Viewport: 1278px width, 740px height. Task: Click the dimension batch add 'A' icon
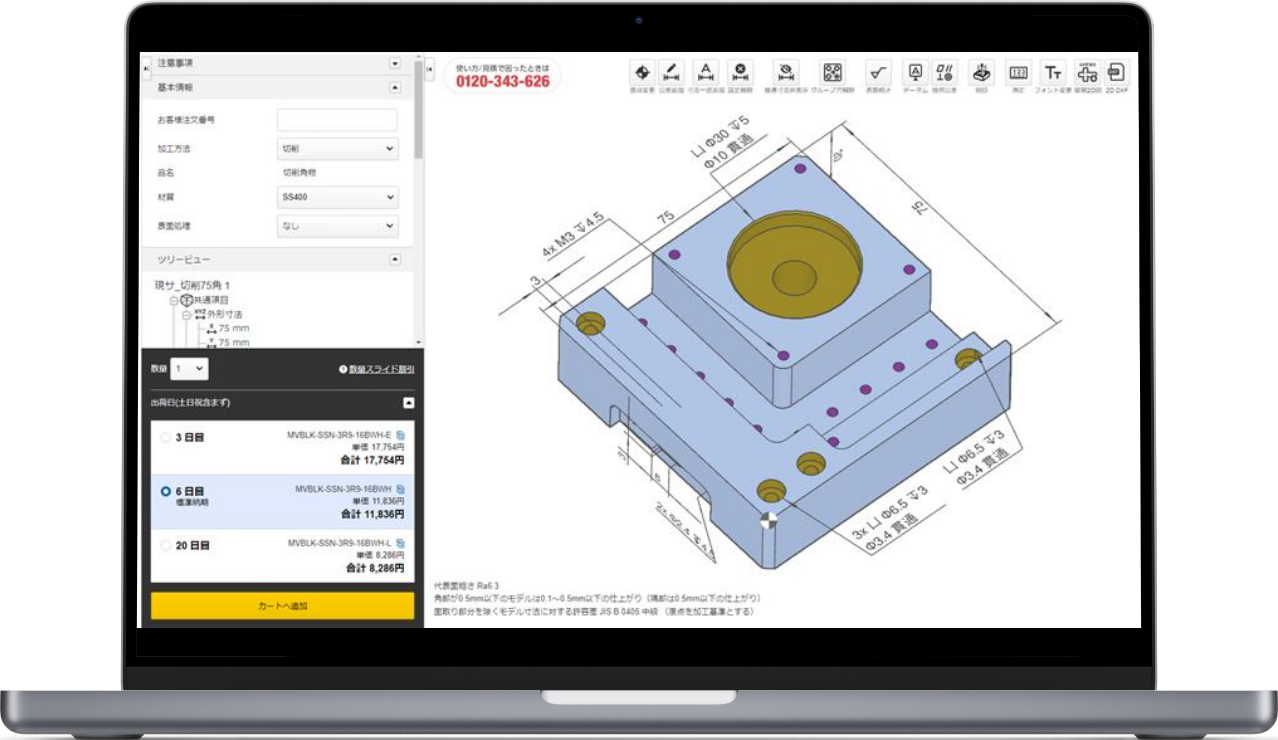706,73
